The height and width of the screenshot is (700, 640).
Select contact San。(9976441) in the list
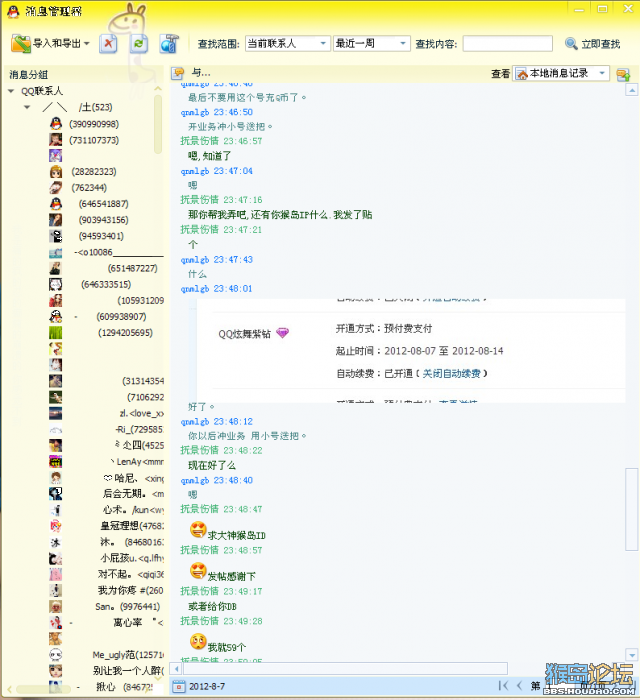128,606
